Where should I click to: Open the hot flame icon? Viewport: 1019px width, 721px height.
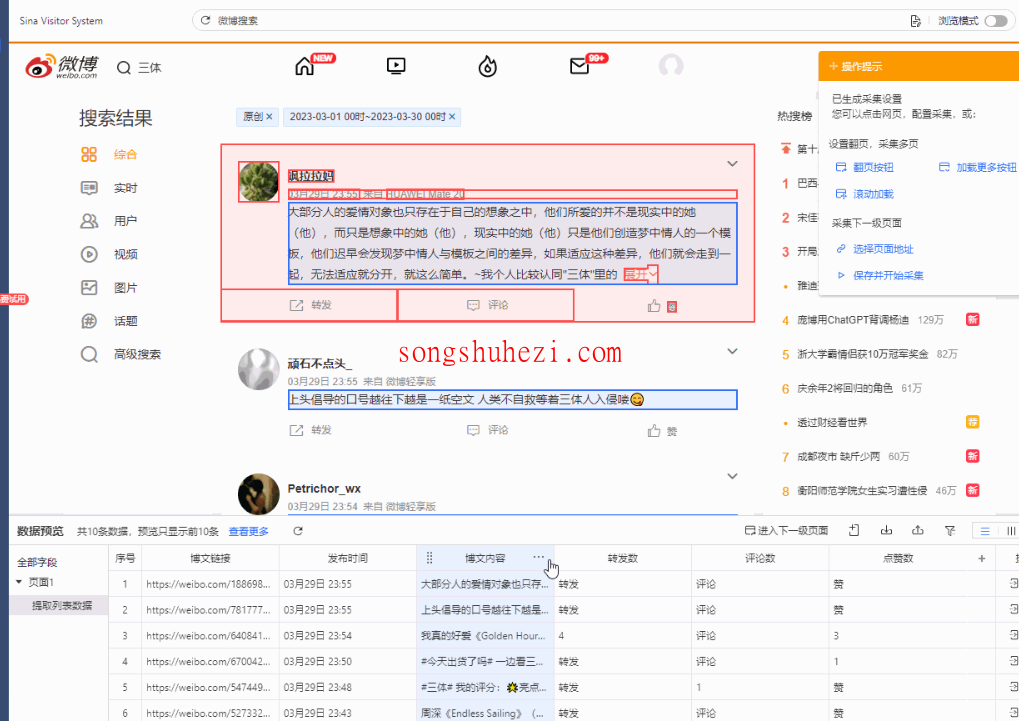tap(487, 66)
